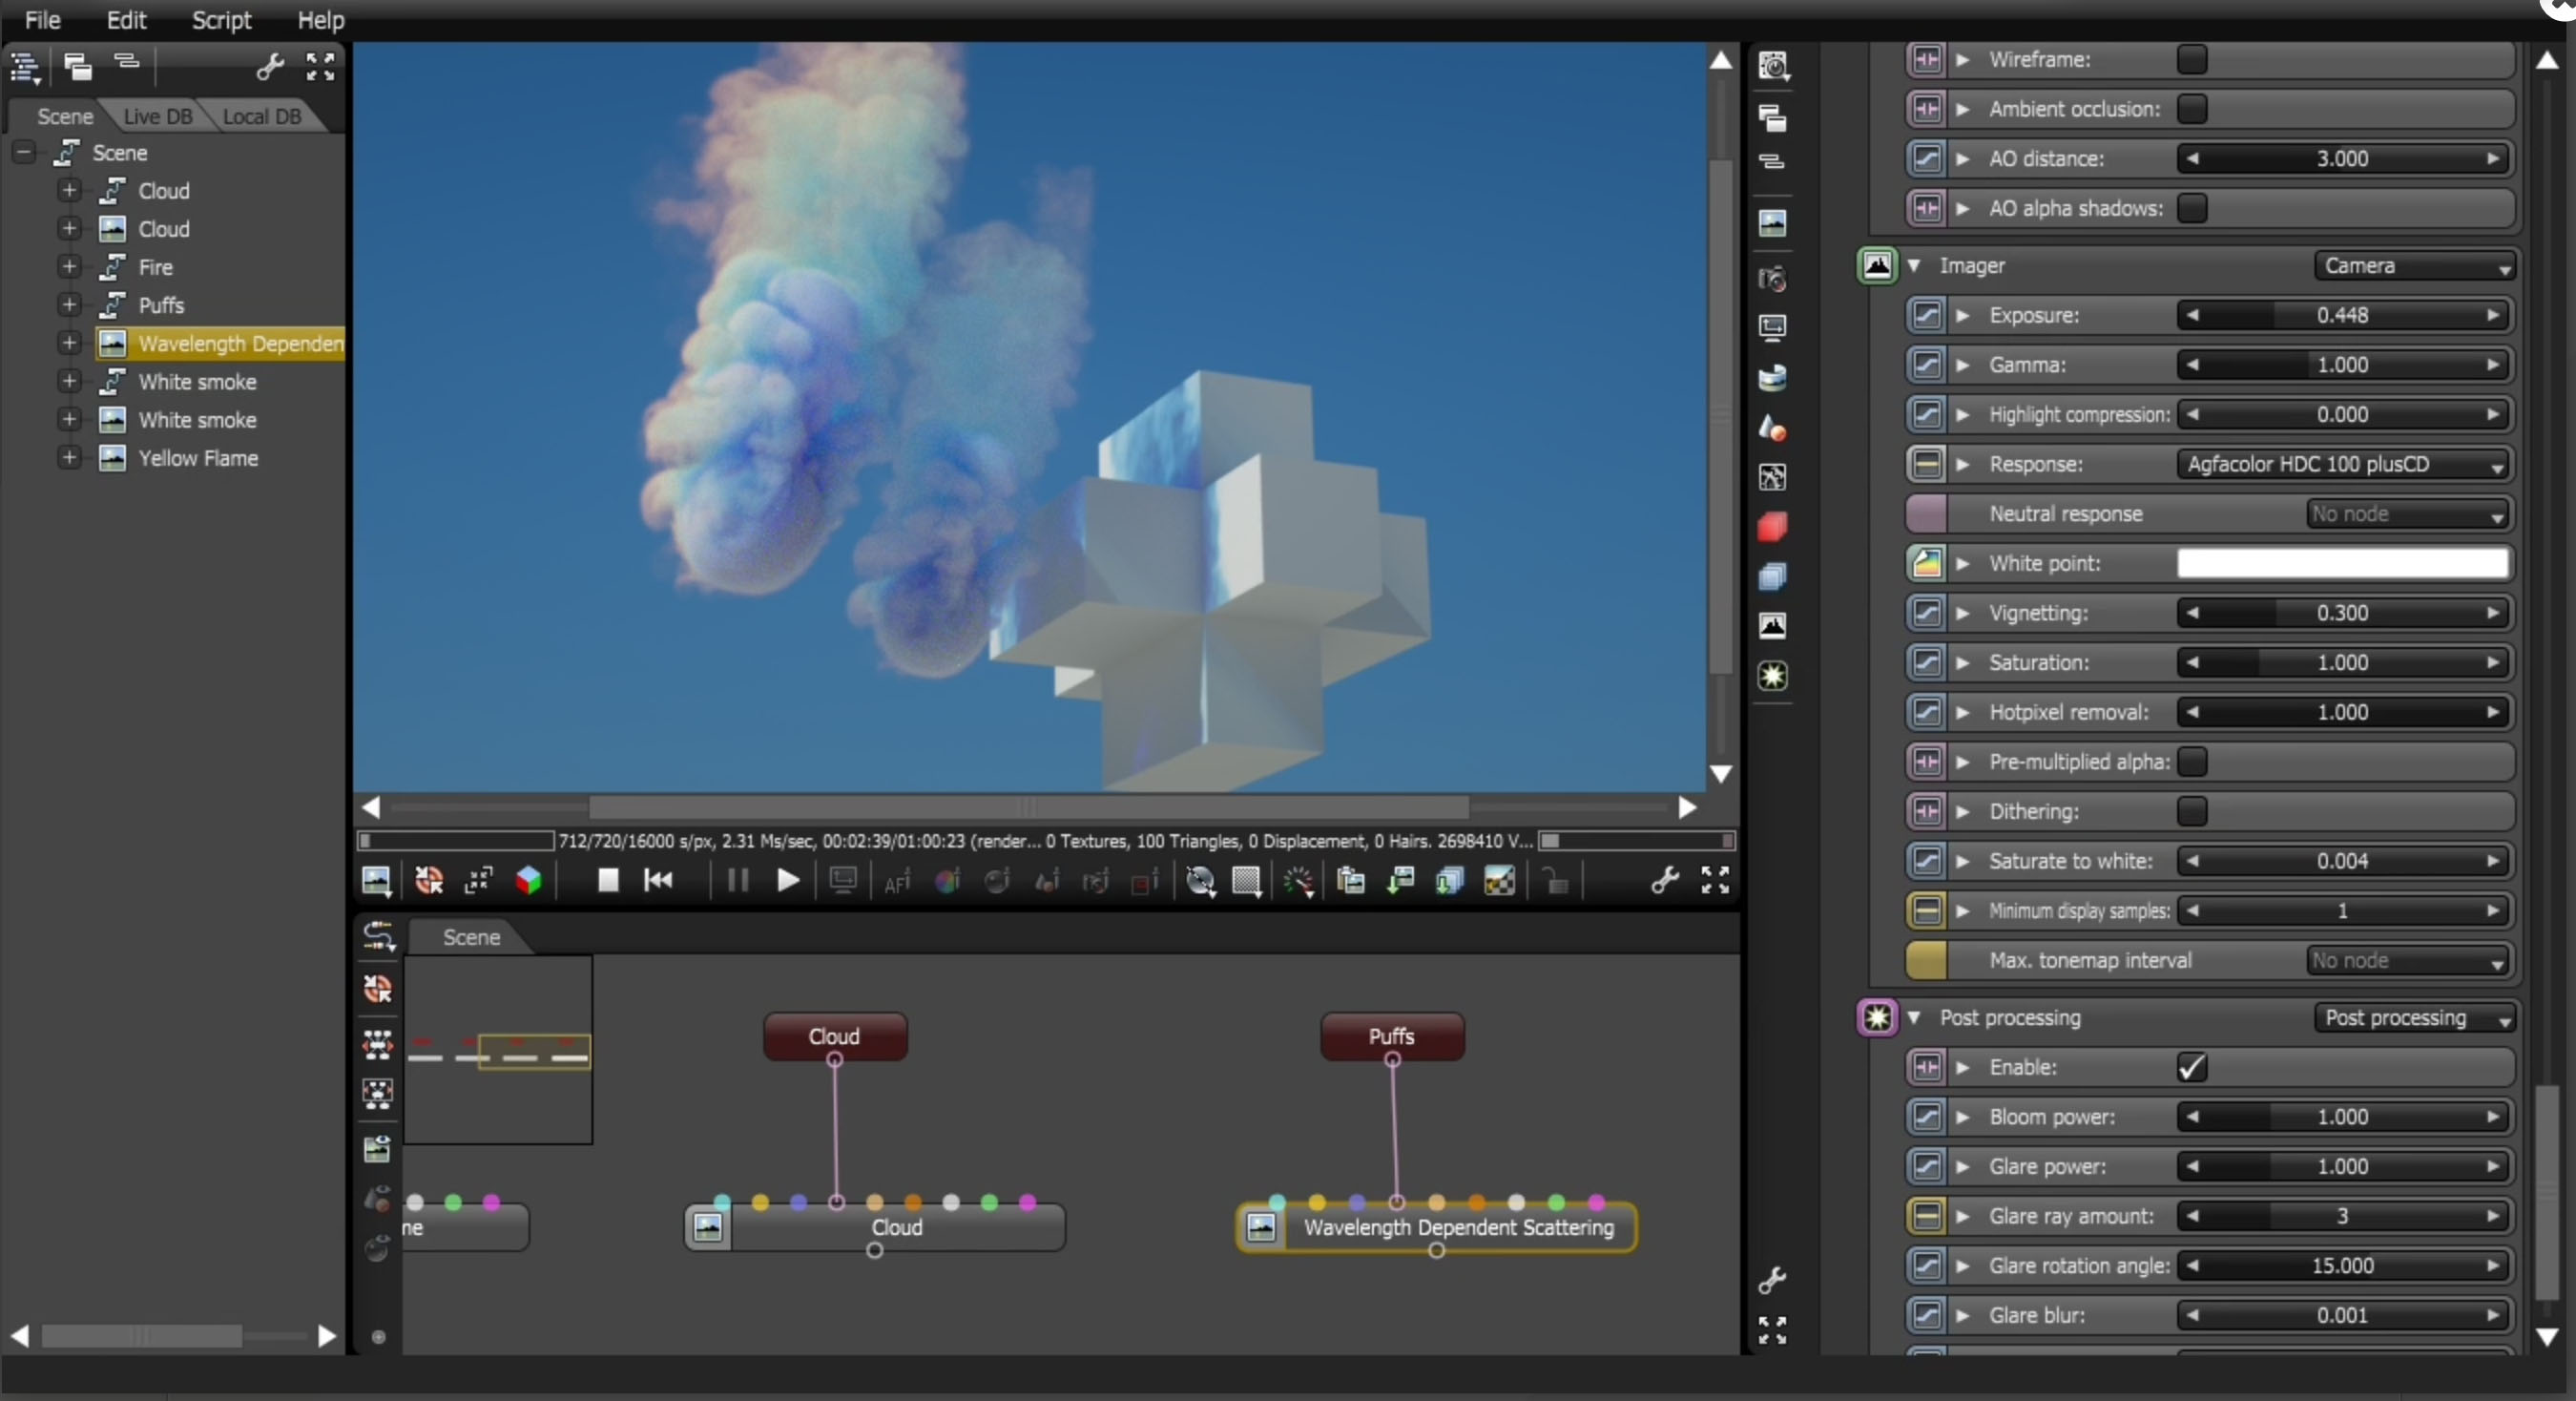Enable the Ambient occlusion checkbox
This screenshot has width=2576, height=1401.
point(2191,109)
